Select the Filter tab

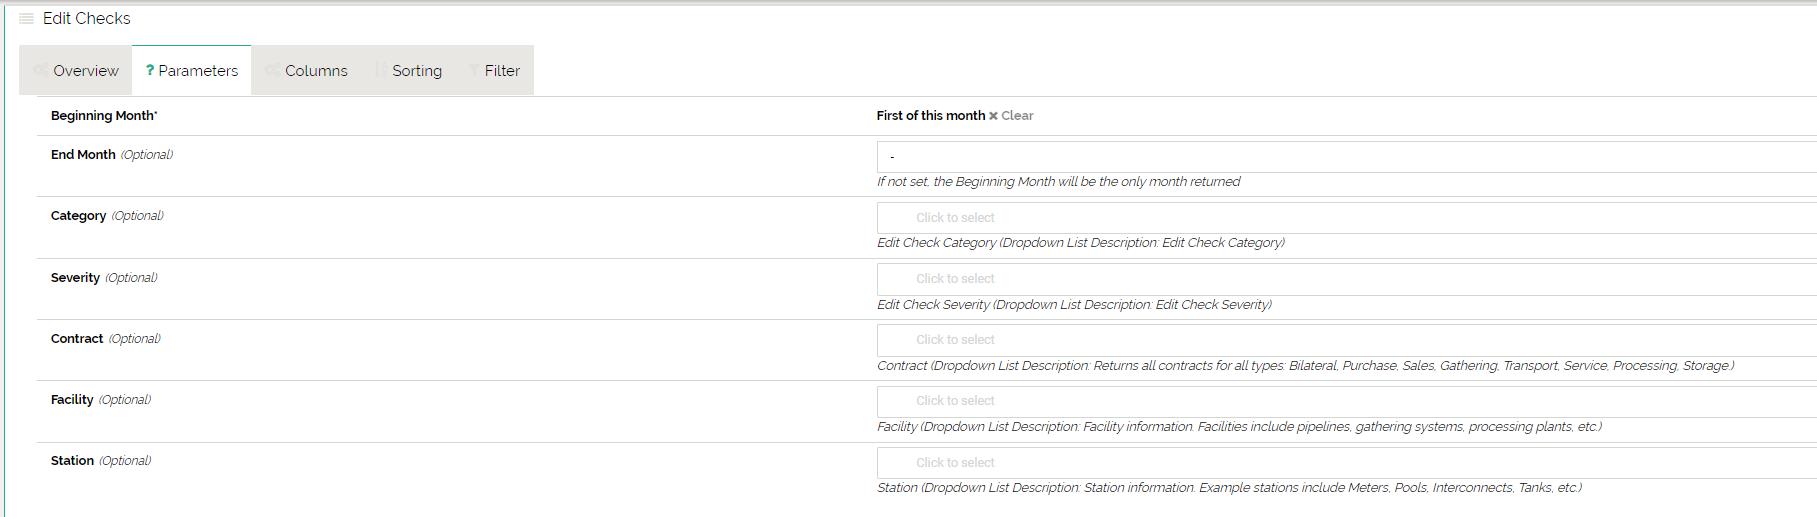502,71
